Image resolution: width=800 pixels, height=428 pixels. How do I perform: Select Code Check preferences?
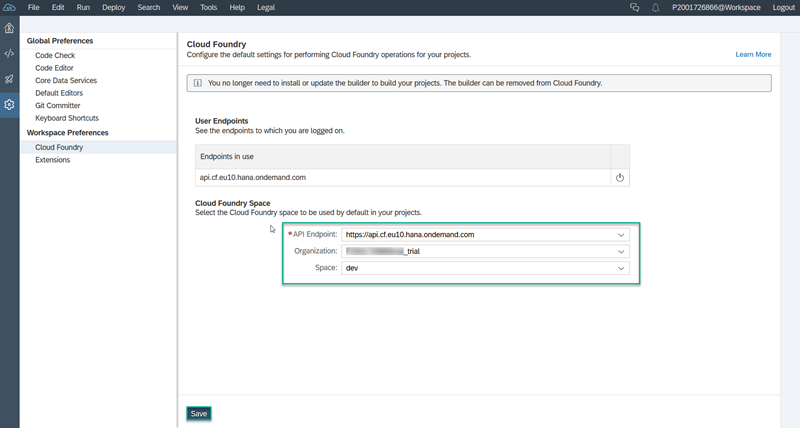point(55,55)
